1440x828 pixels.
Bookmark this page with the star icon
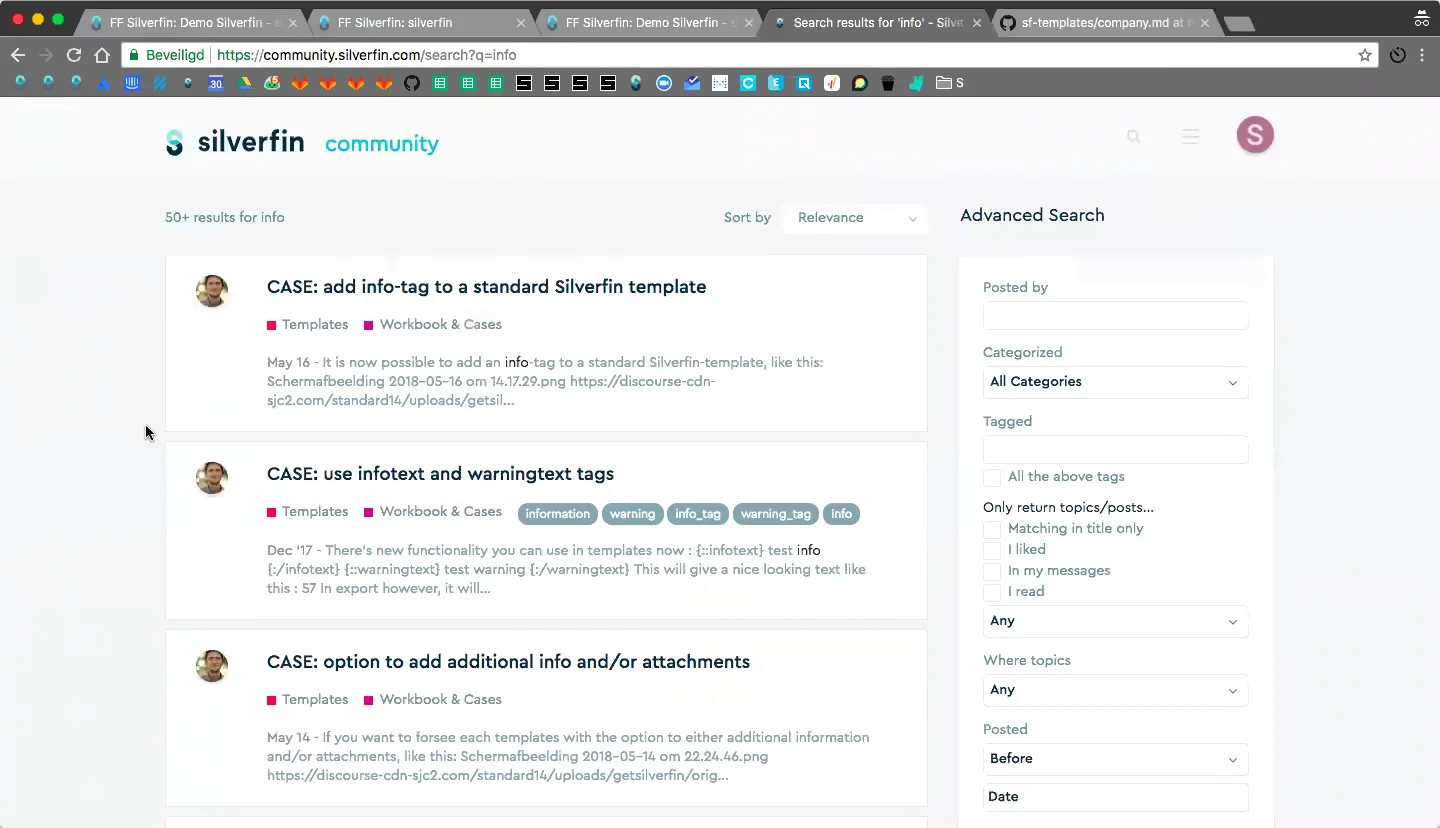click(1365, 55)
